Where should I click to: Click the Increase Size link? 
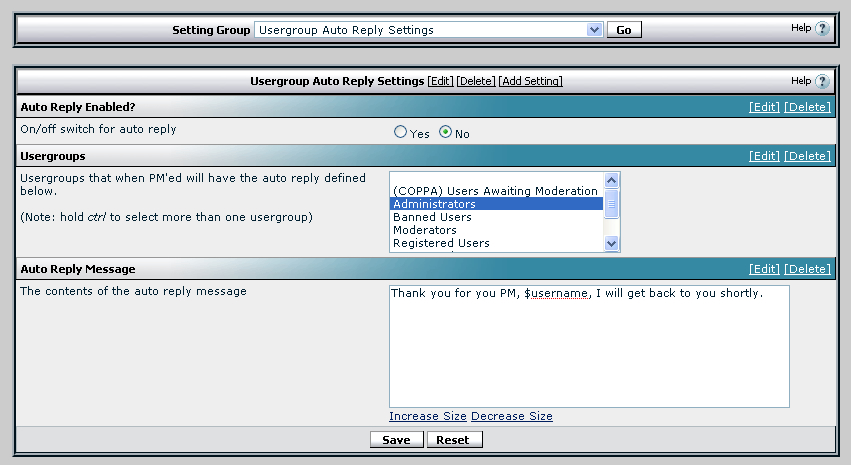click(x=428, y=416)
